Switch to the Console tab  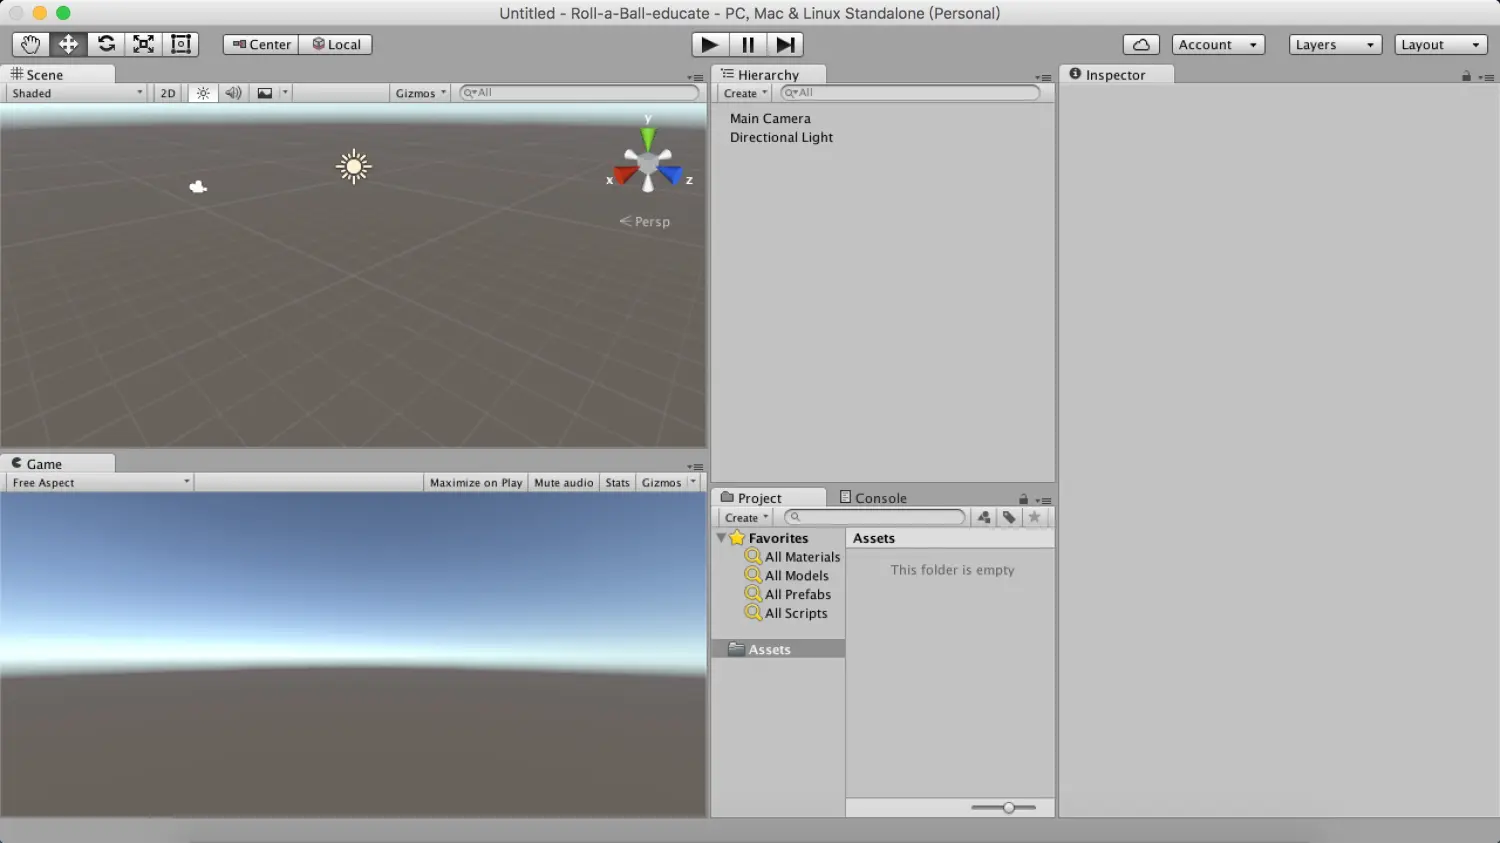click(x=873, y=497)
